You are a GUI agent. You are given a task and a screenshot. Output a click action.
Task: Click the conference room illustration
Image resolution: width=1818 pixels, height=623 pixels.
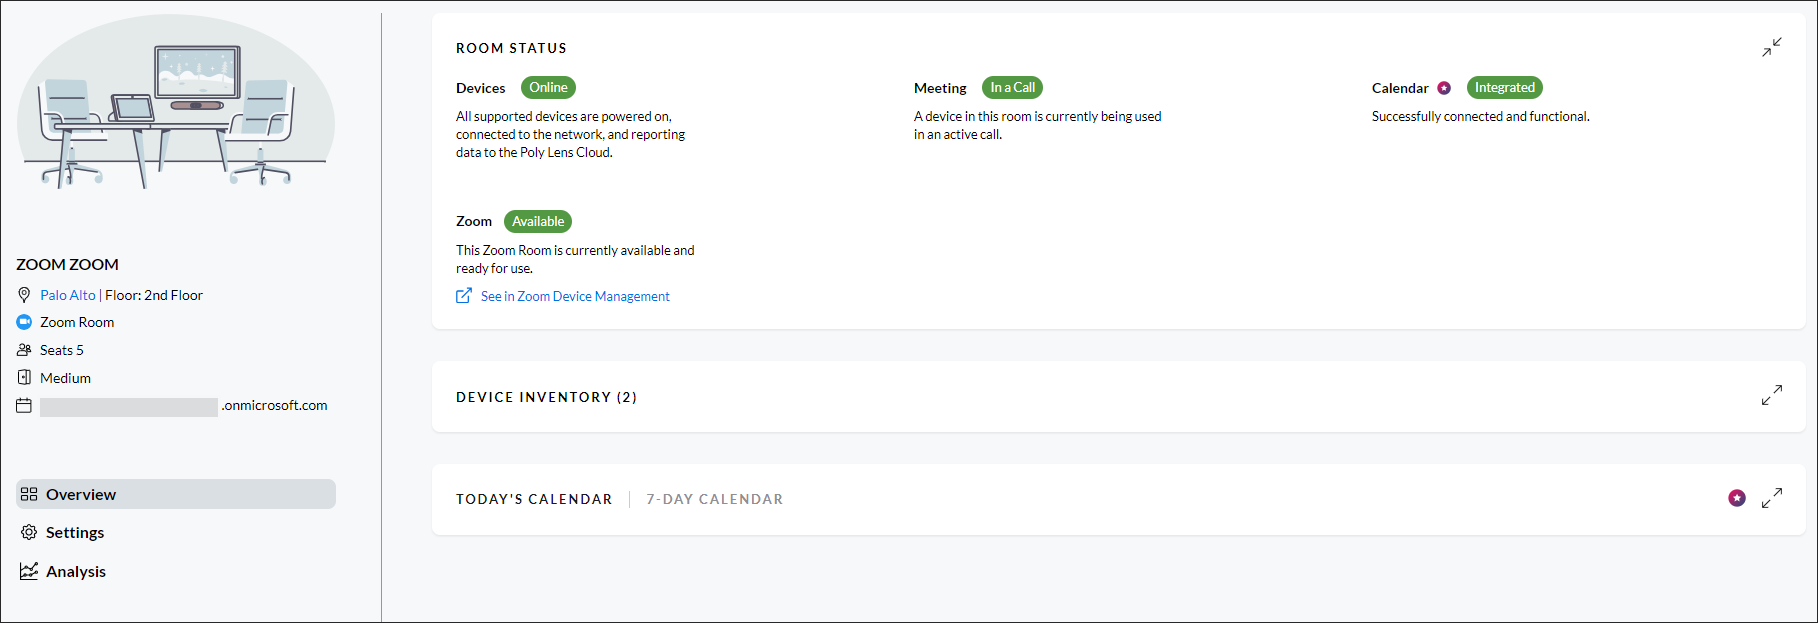(176, 102)
